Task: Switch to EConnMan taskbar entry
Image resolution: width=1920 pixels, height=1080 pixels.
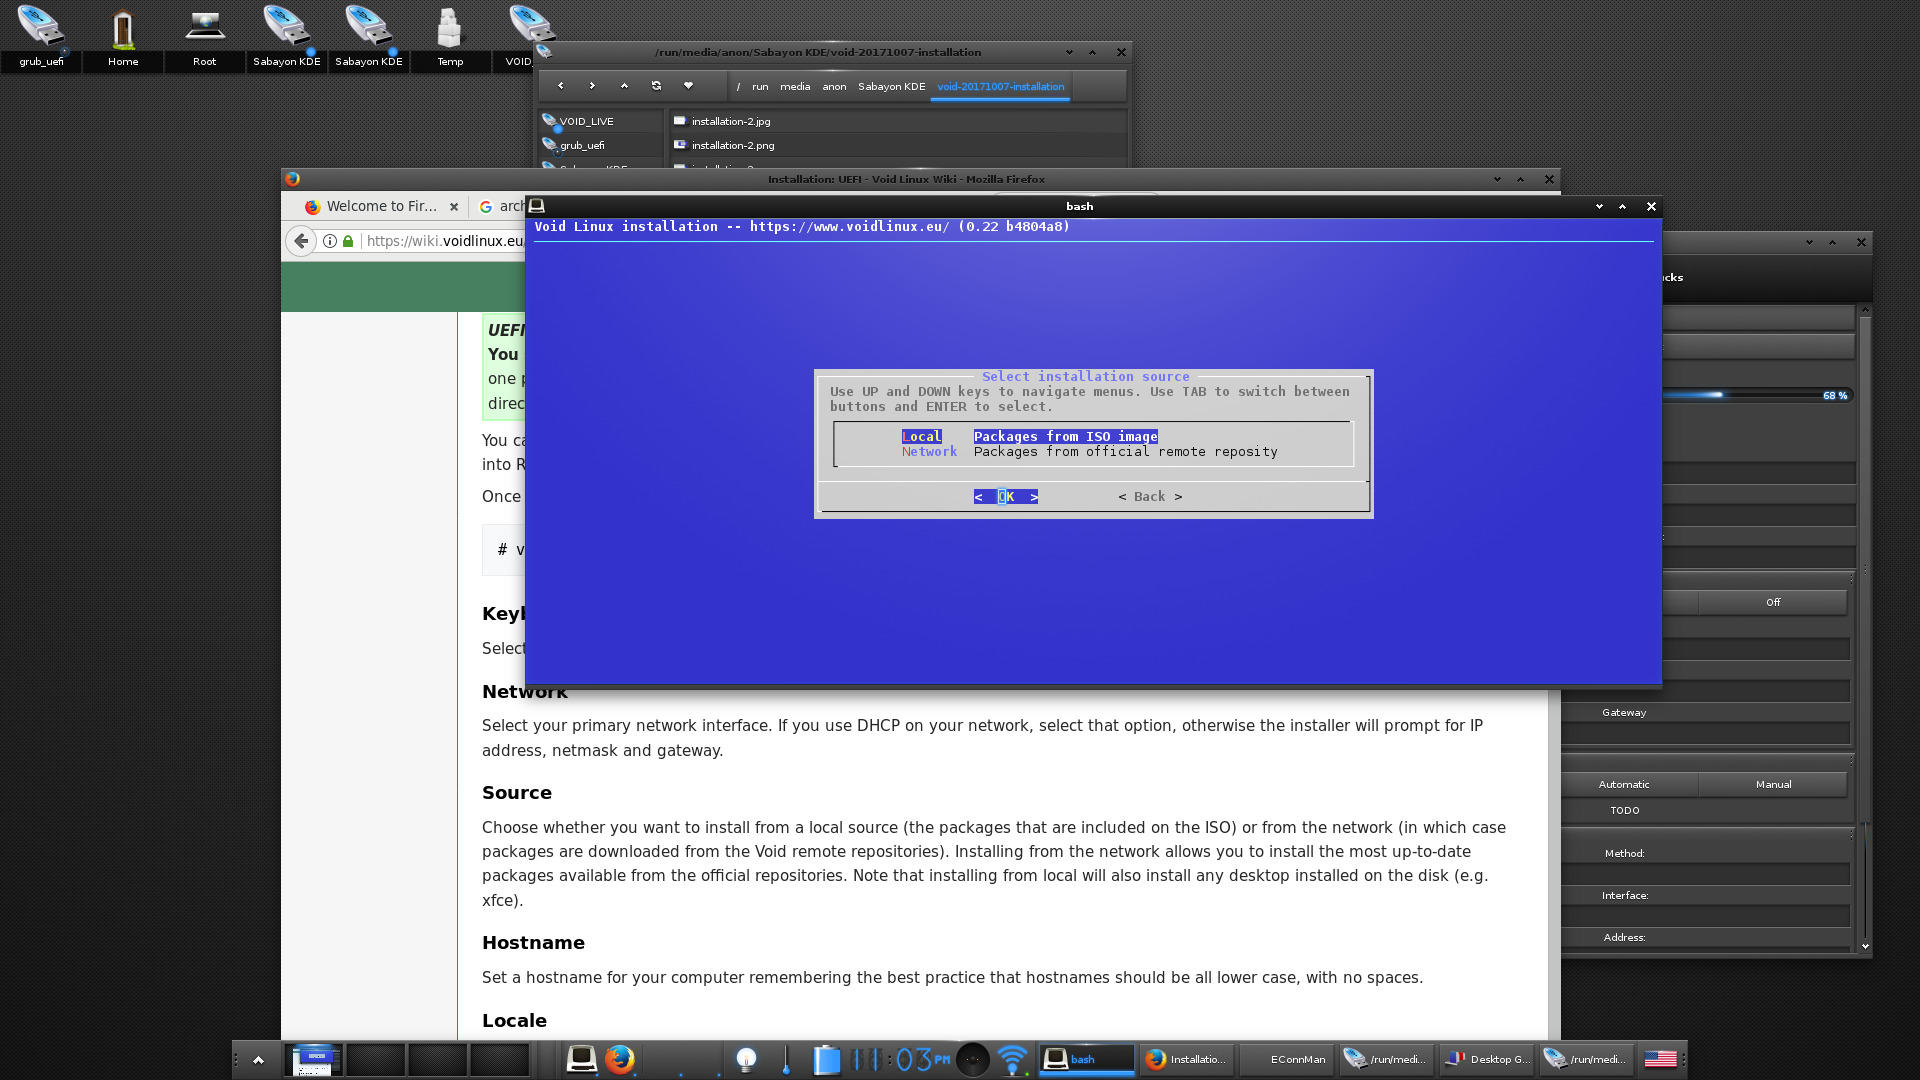Action: click(x=1287, y=1059)
